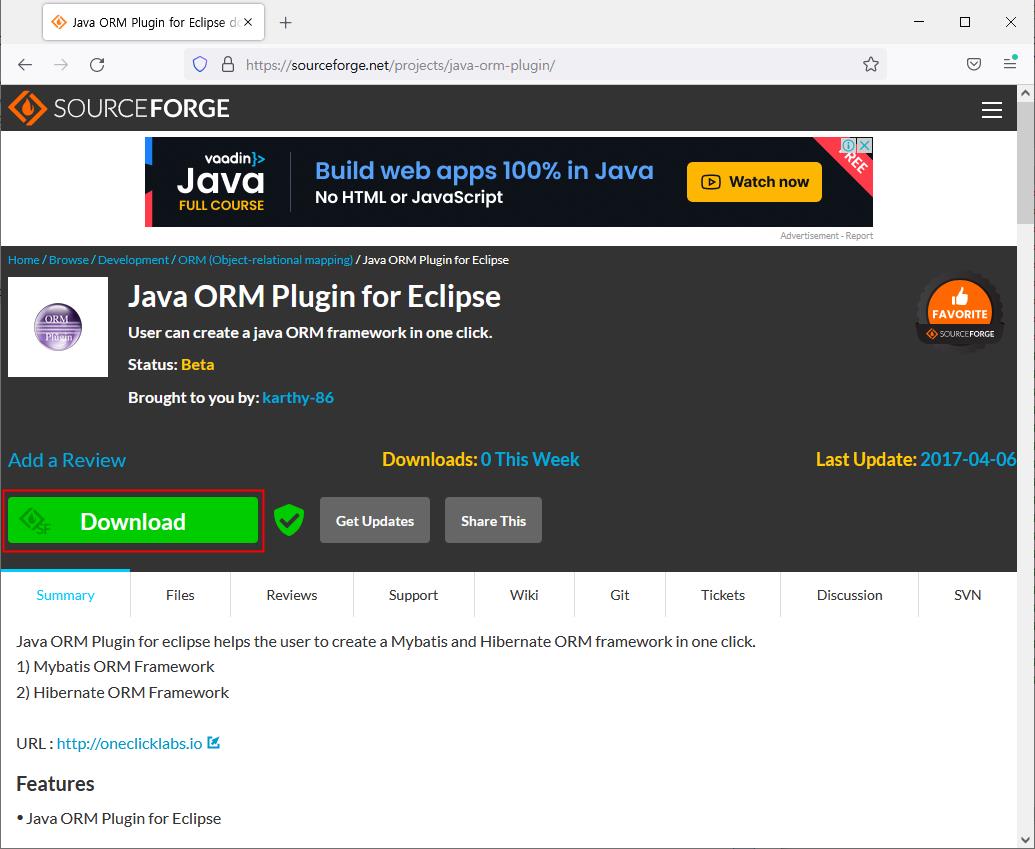Select the Summary tab

(65, 595)
